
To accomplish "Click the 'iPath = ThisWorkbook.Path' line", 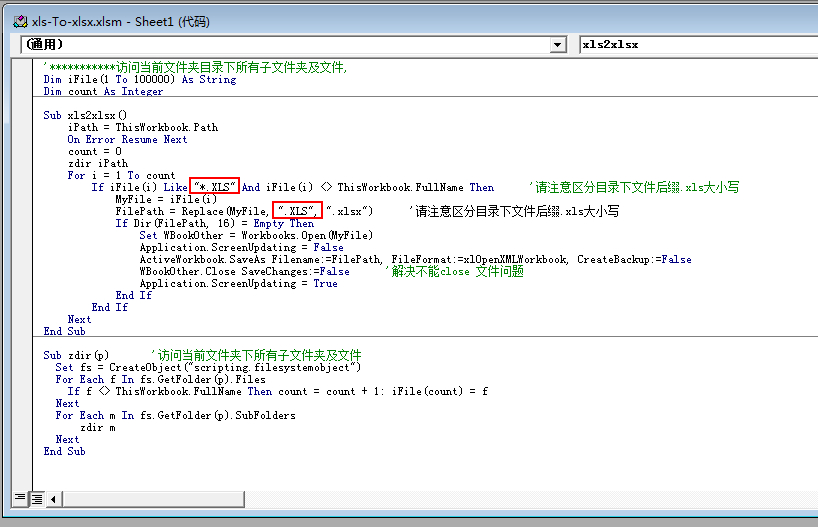I will point(143,127).
